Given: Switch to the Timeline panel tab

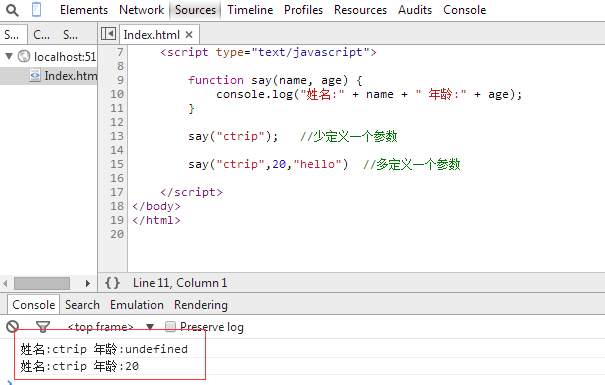Looking at the screenshot, I should pos(250,10).
